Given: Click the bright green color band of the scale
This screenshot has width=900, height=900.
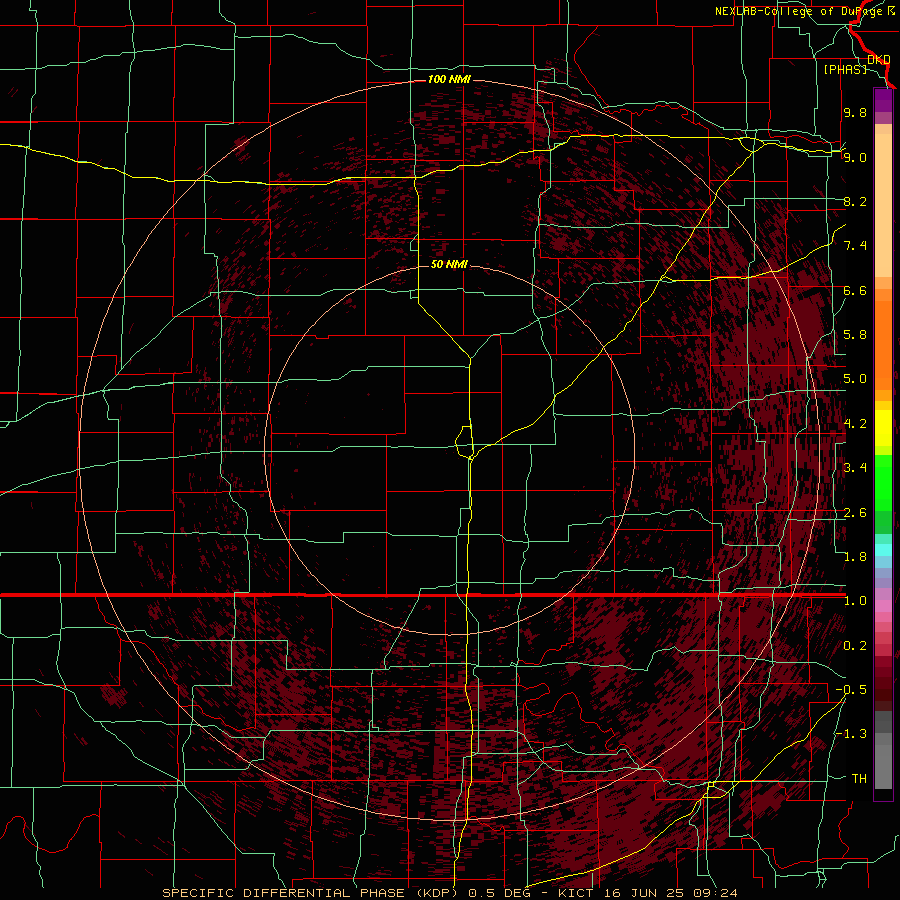Looking at the screenshot, I should click(883, 482).
